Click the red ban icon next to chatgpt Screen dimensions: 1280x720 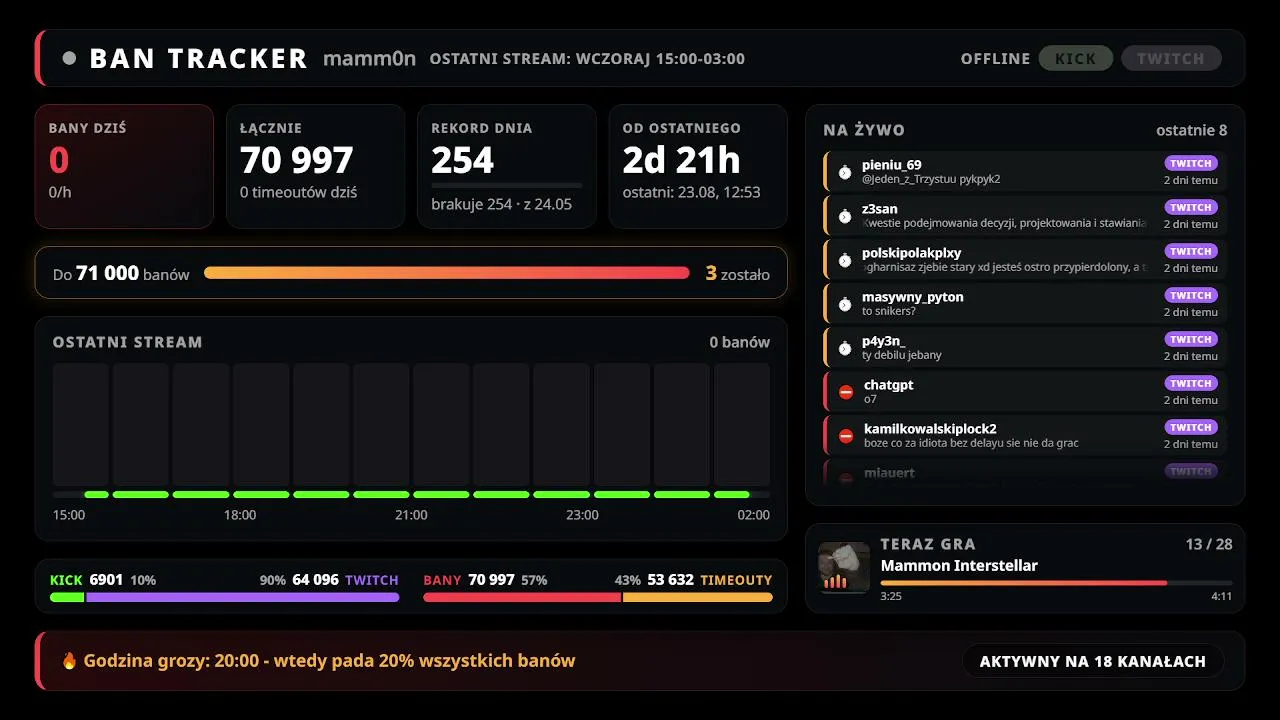click(846, 392)
